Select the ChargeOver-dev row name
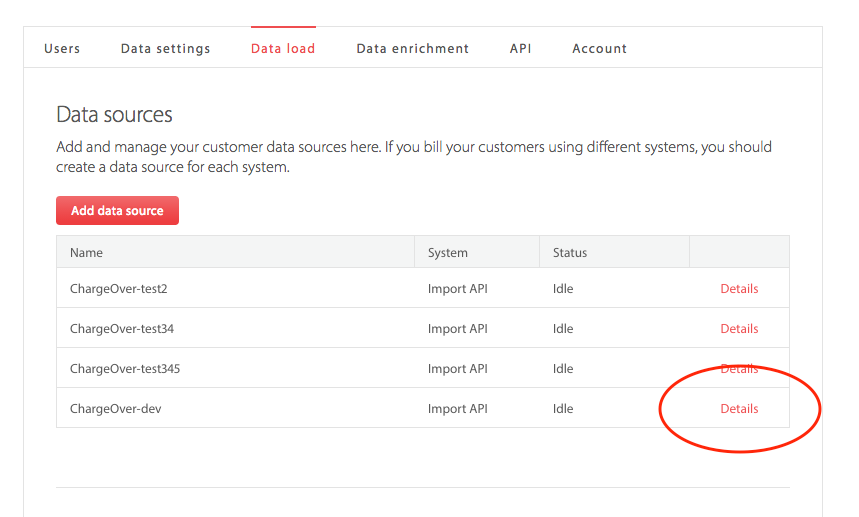Image resolution: width=859 pixels, height=517 pixels. [116, 409]
